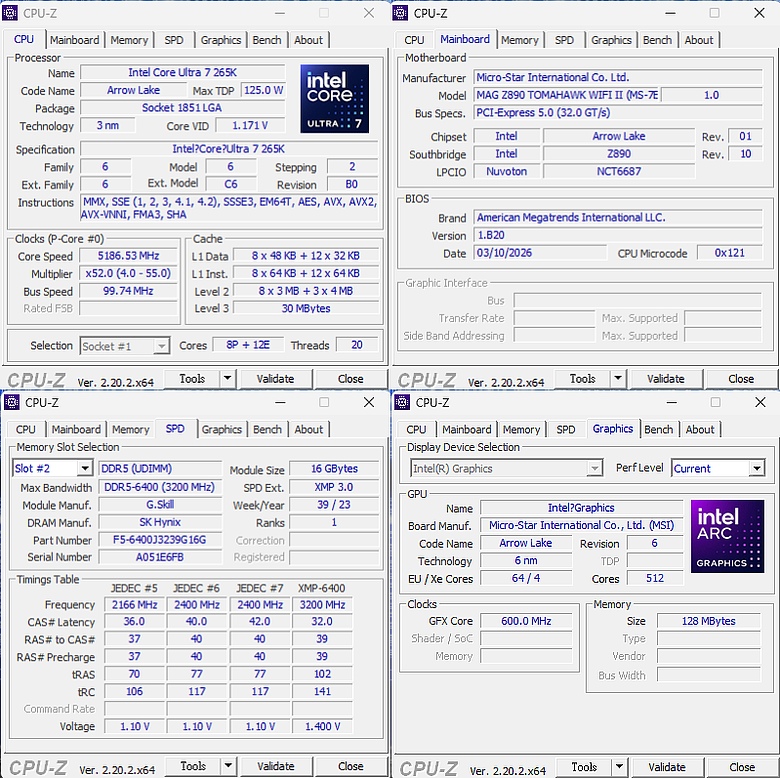The height and width of the screenshot is (778, 780).
Task: Click Core Speed value 5186.53 MHz
Action: coord(128,256)
